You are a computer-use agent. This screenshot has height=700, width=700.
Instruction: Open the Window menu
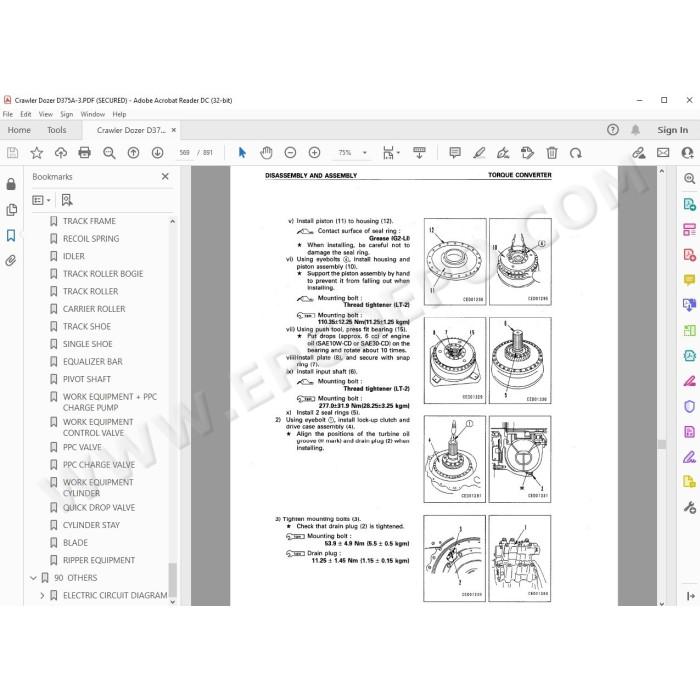point(92,114)
